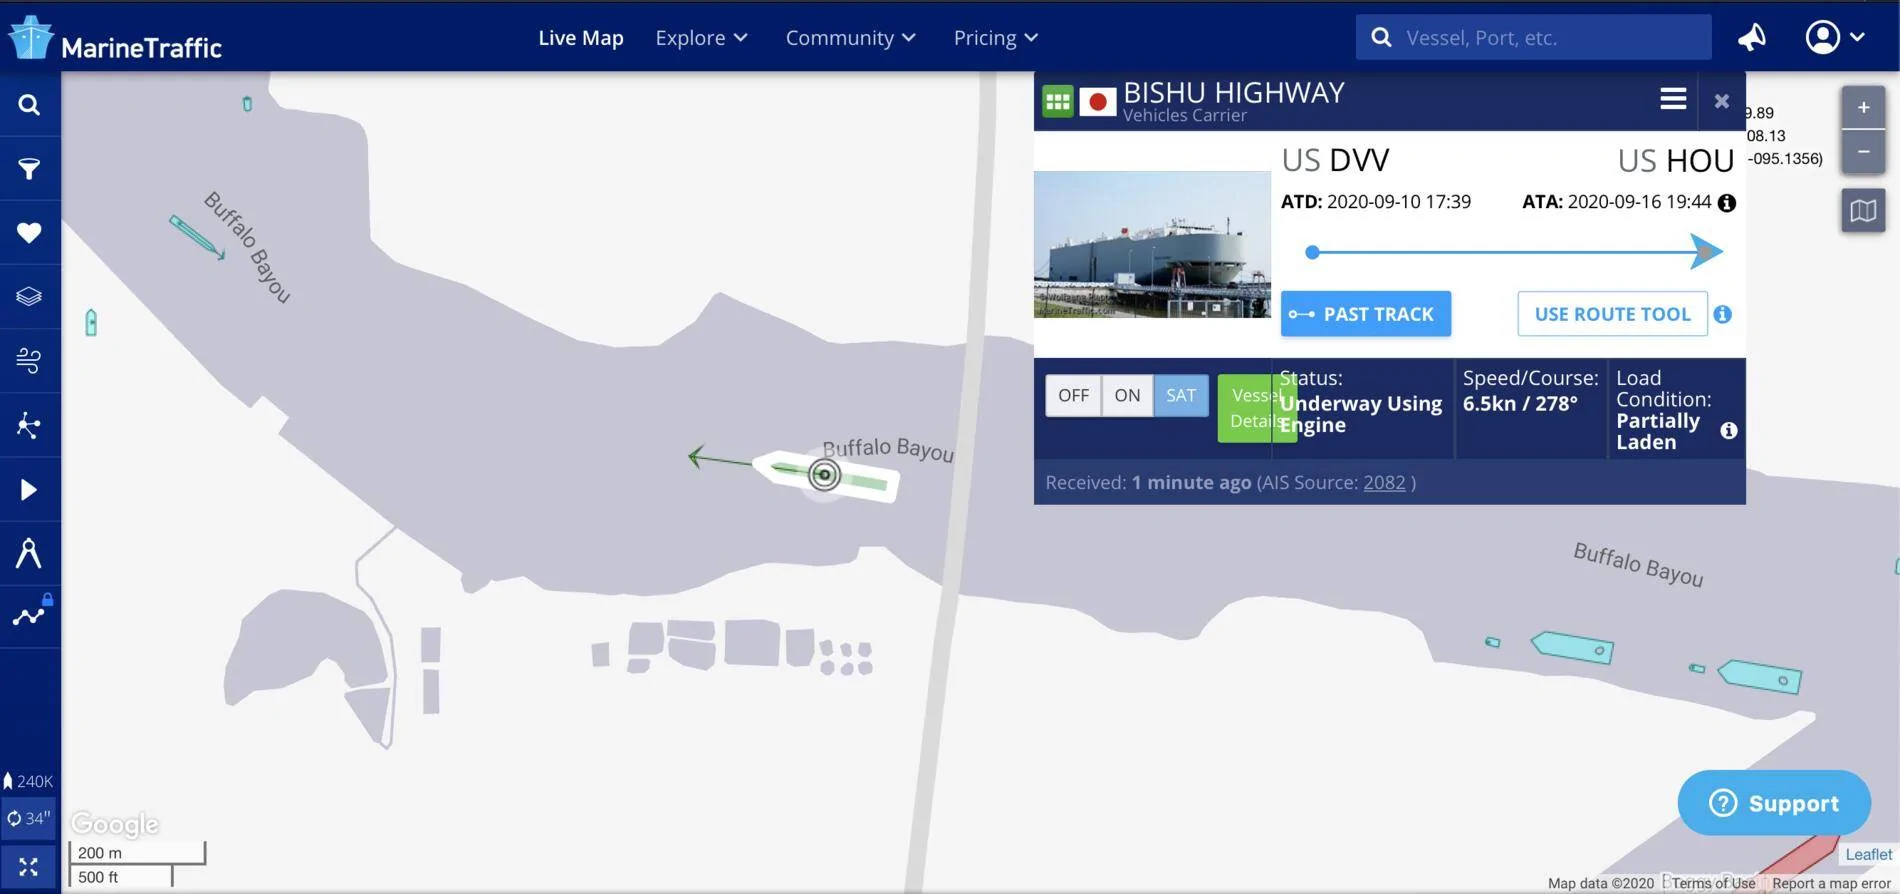
Task: Open My Fleets heart icon
Action: coord(29,233)
